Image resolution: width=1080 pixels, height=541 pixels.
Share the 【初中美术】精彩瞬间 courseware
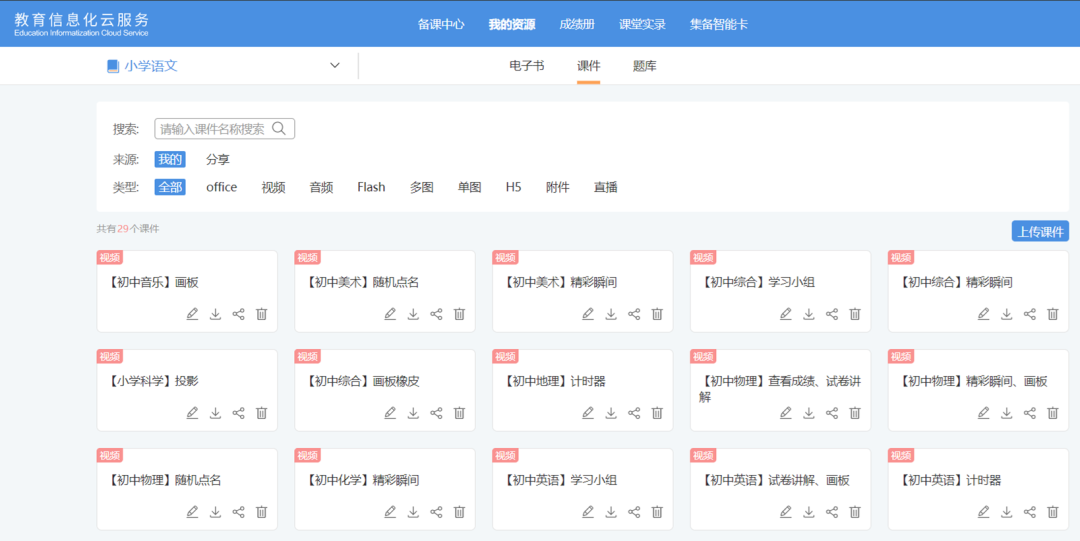pyautogui.click(x=634, y=314)
